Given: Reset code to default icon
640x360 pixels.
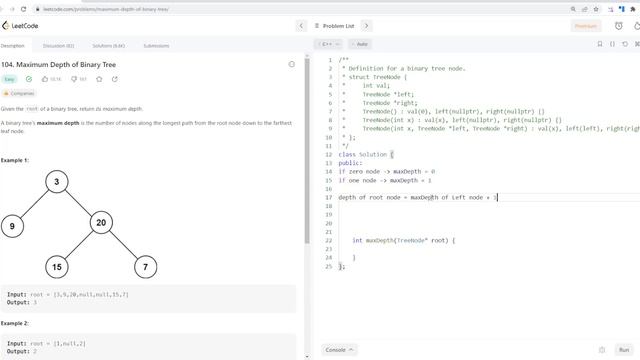Looking at the screenshot, I should pyautogui.click(x=625, y=44).
